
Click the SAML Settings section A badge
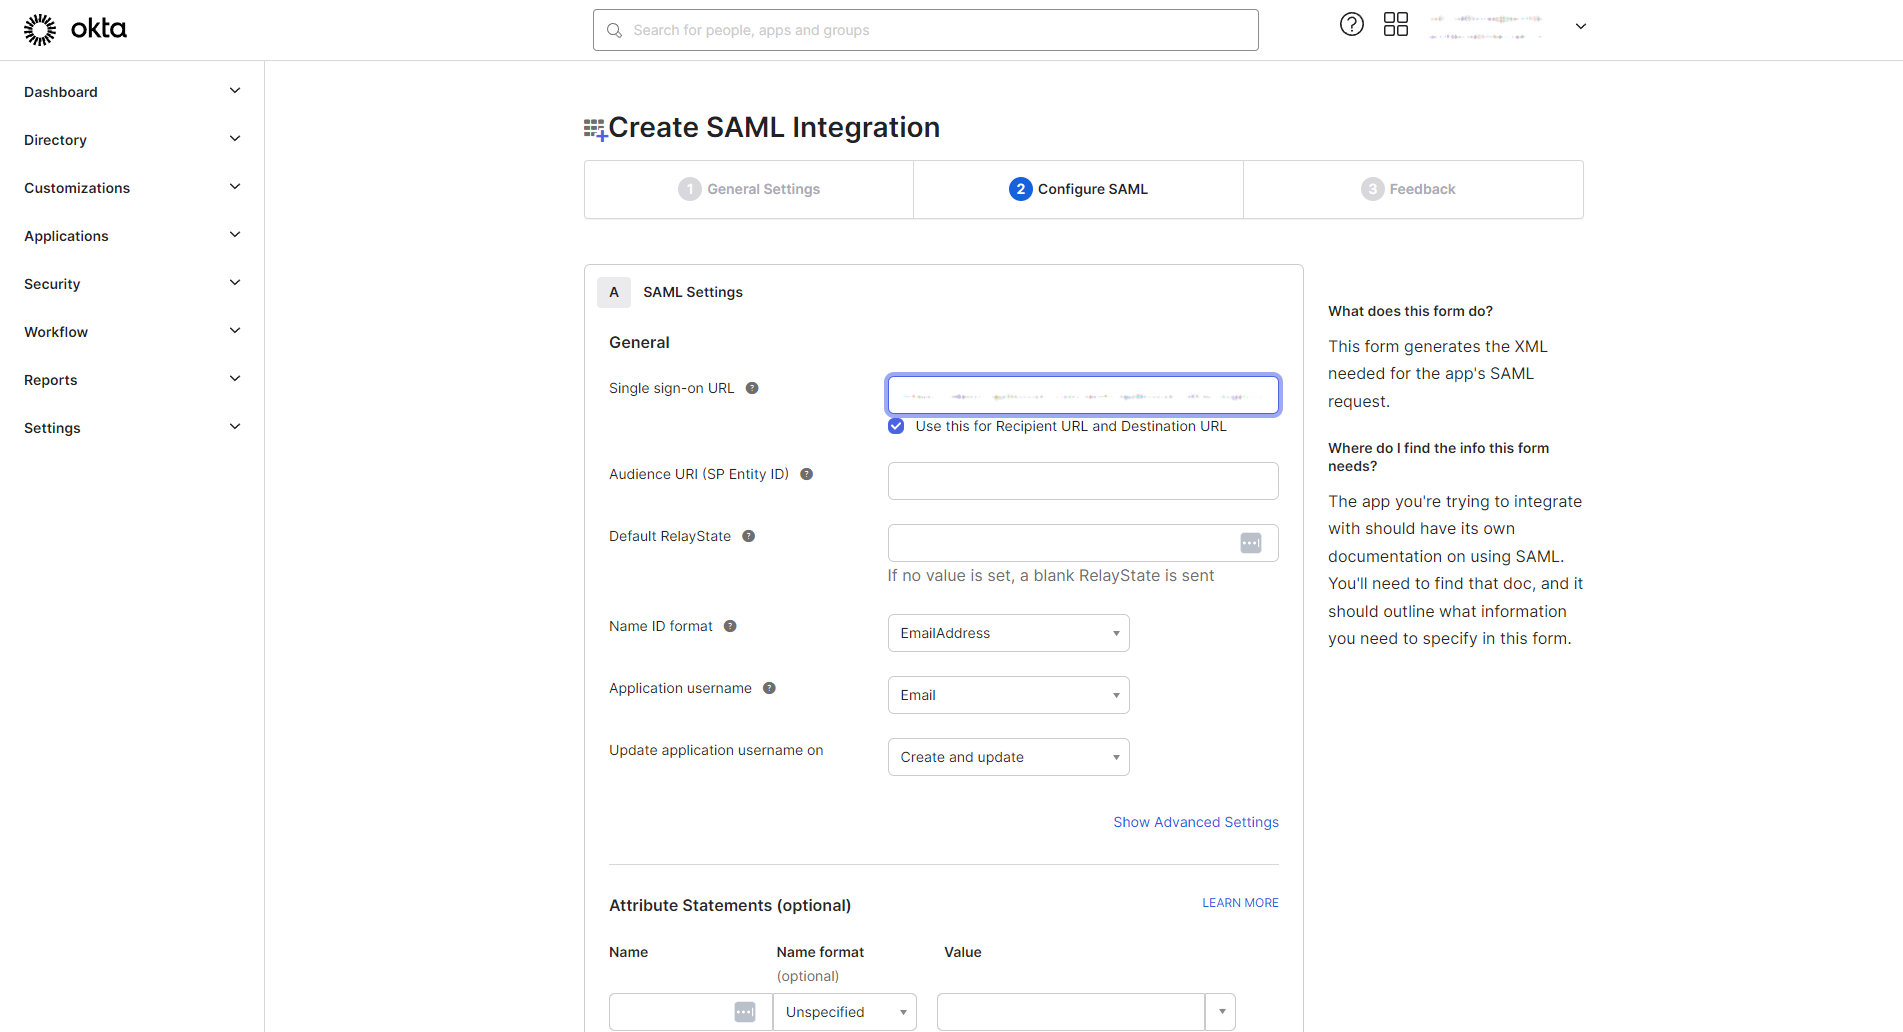614,292
